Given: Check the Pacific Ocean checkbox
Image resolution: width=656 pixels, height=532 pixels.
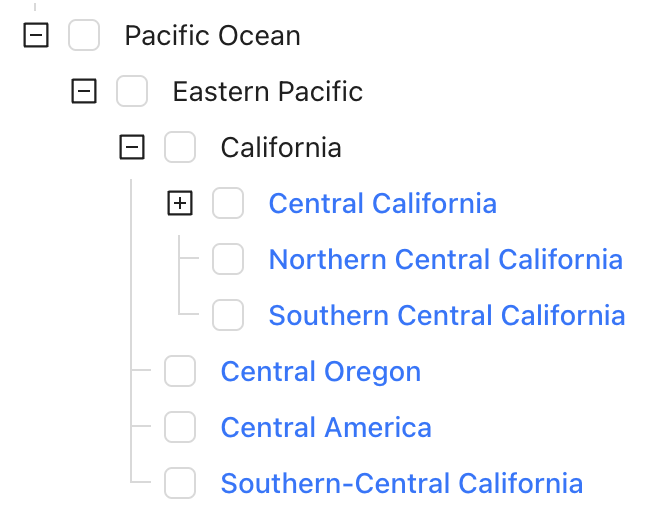Looking at the screenshot, I should (84, 36).
